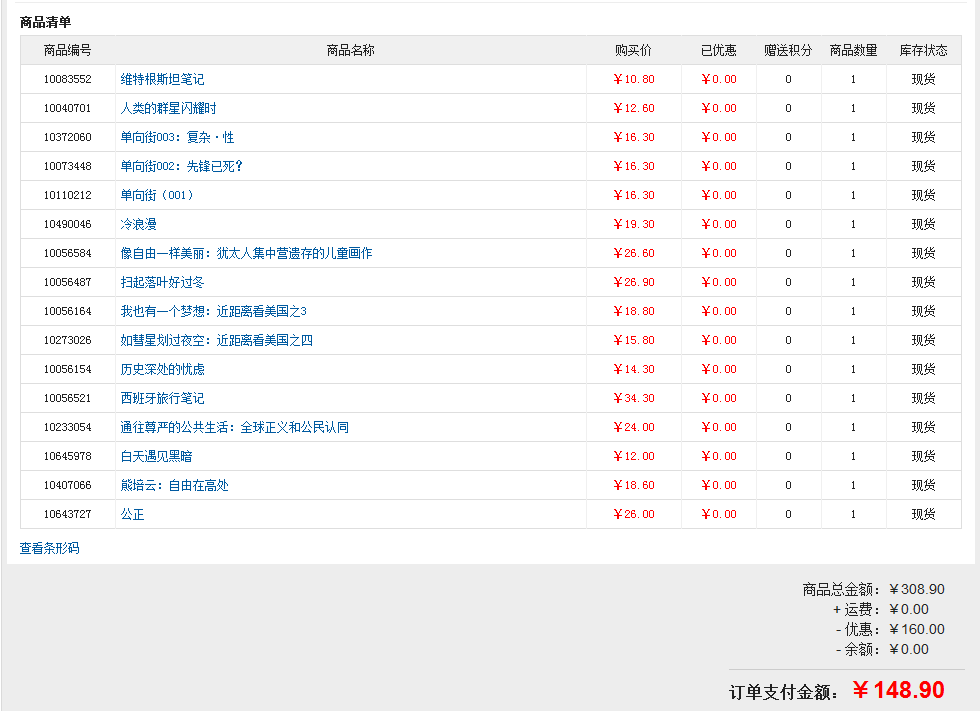This screenshot has width=980, height=711.
Task: Click the 商品名称 column header
Action: [x=351, y=50]
